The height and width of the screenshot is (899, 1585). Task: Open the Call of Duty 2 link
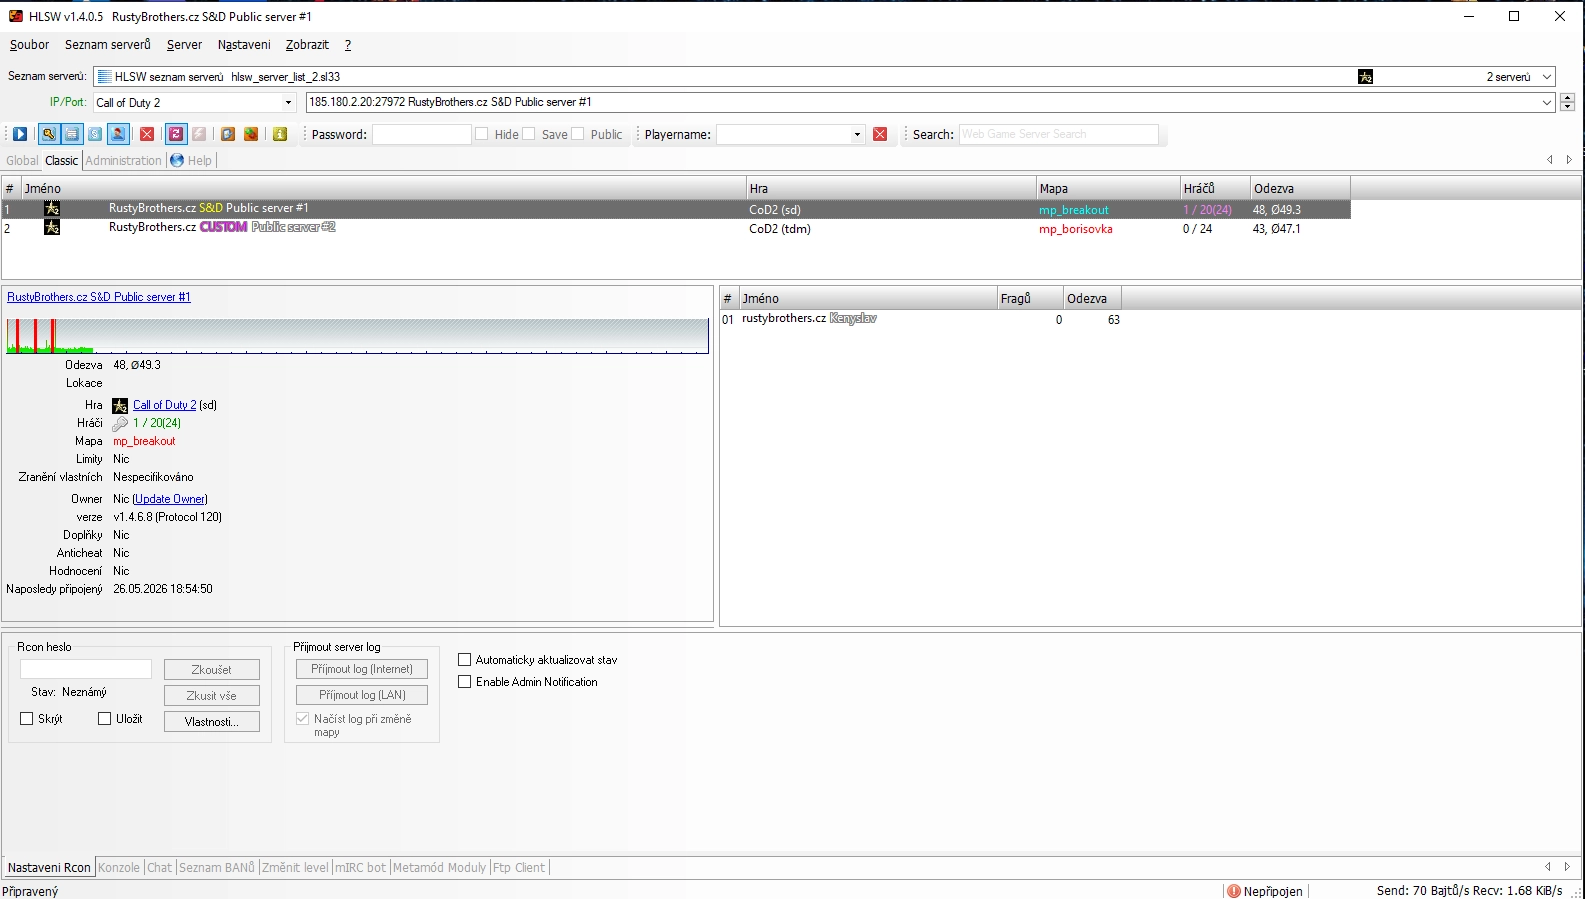coord(165,405)
